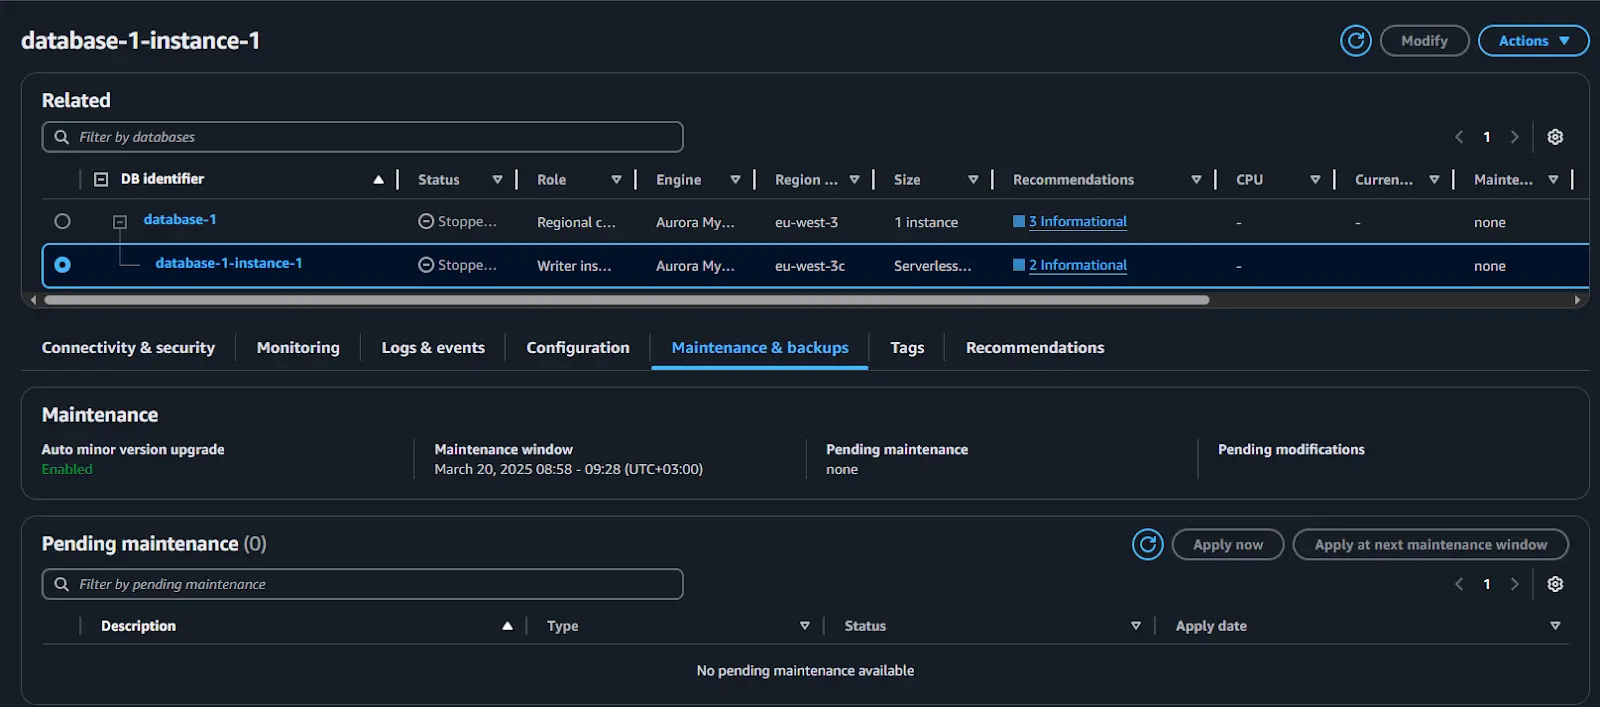The width and height of the screenshot is (1600, 707).
Task: Click the Pending maintenance refresh icon
Action: (1147, 544)
